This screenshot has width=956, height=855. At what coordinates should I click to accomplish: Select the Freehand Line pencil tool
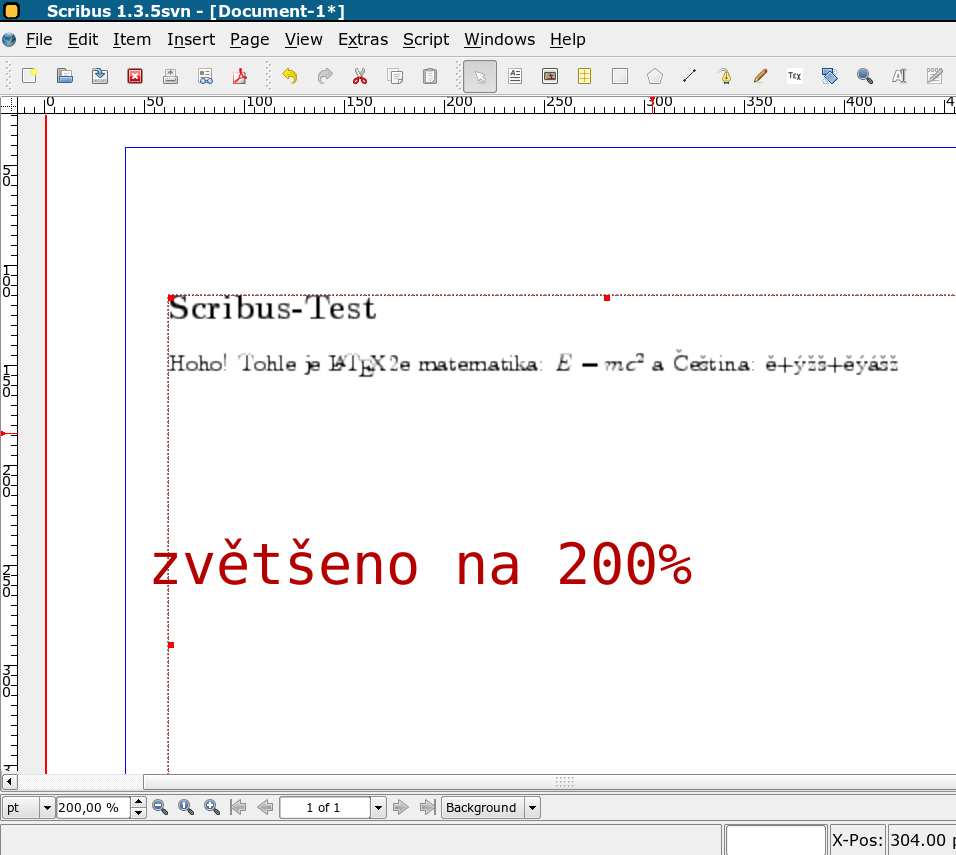[760, 76]
